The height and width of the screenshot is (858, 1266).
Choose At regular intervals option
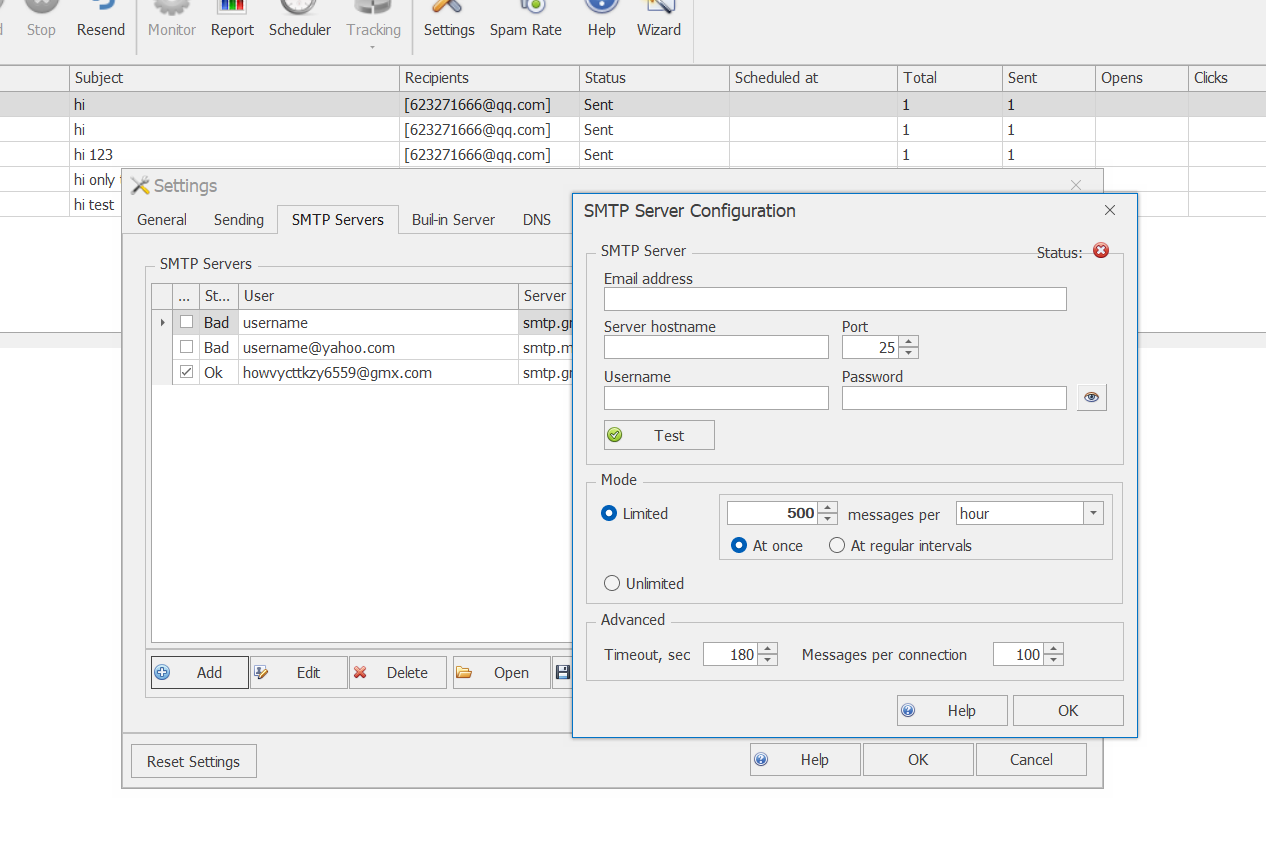coord(837,546)
